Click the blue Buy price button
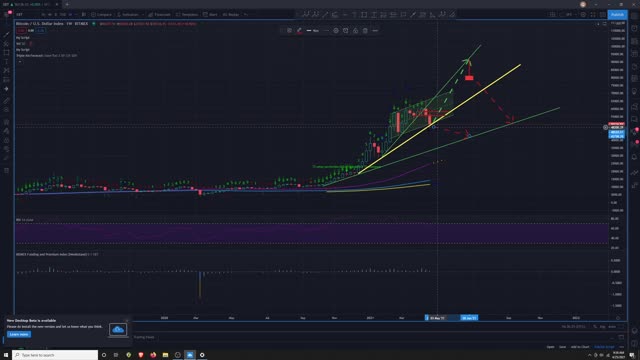Image resolution: width=640 pixels, height=360 pixels. (x=40, y=31)
